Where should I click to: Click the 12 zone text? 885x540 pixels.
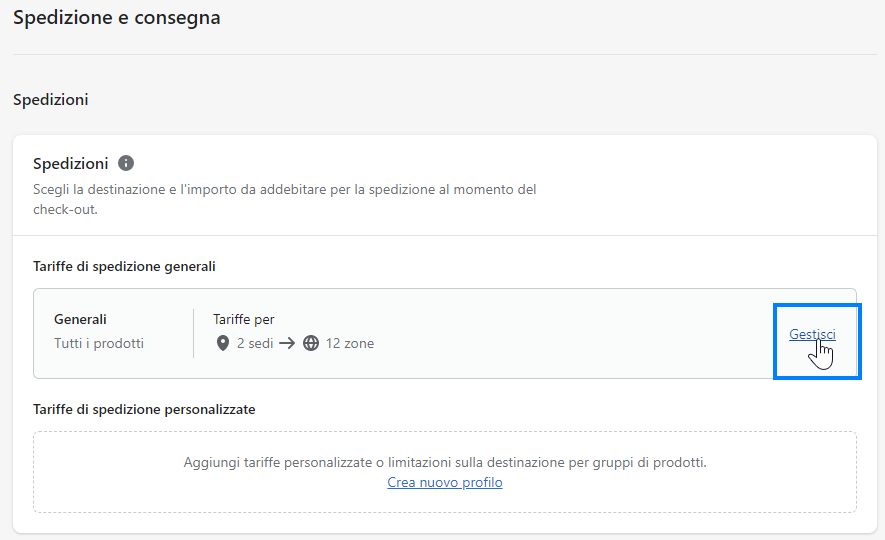[x=350, y=343]
